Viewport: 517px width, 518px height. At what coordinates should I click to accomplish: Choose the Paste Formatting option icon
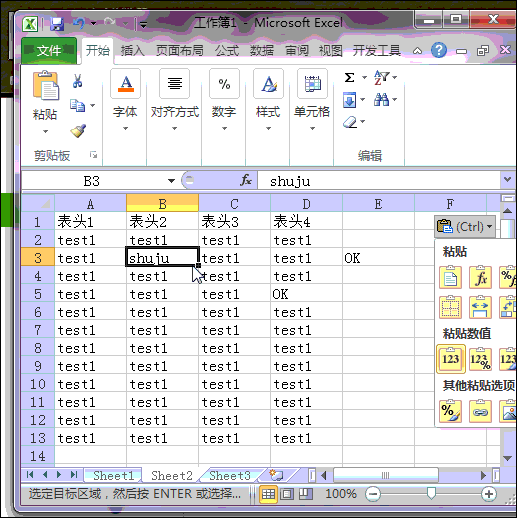pos(450,411)
